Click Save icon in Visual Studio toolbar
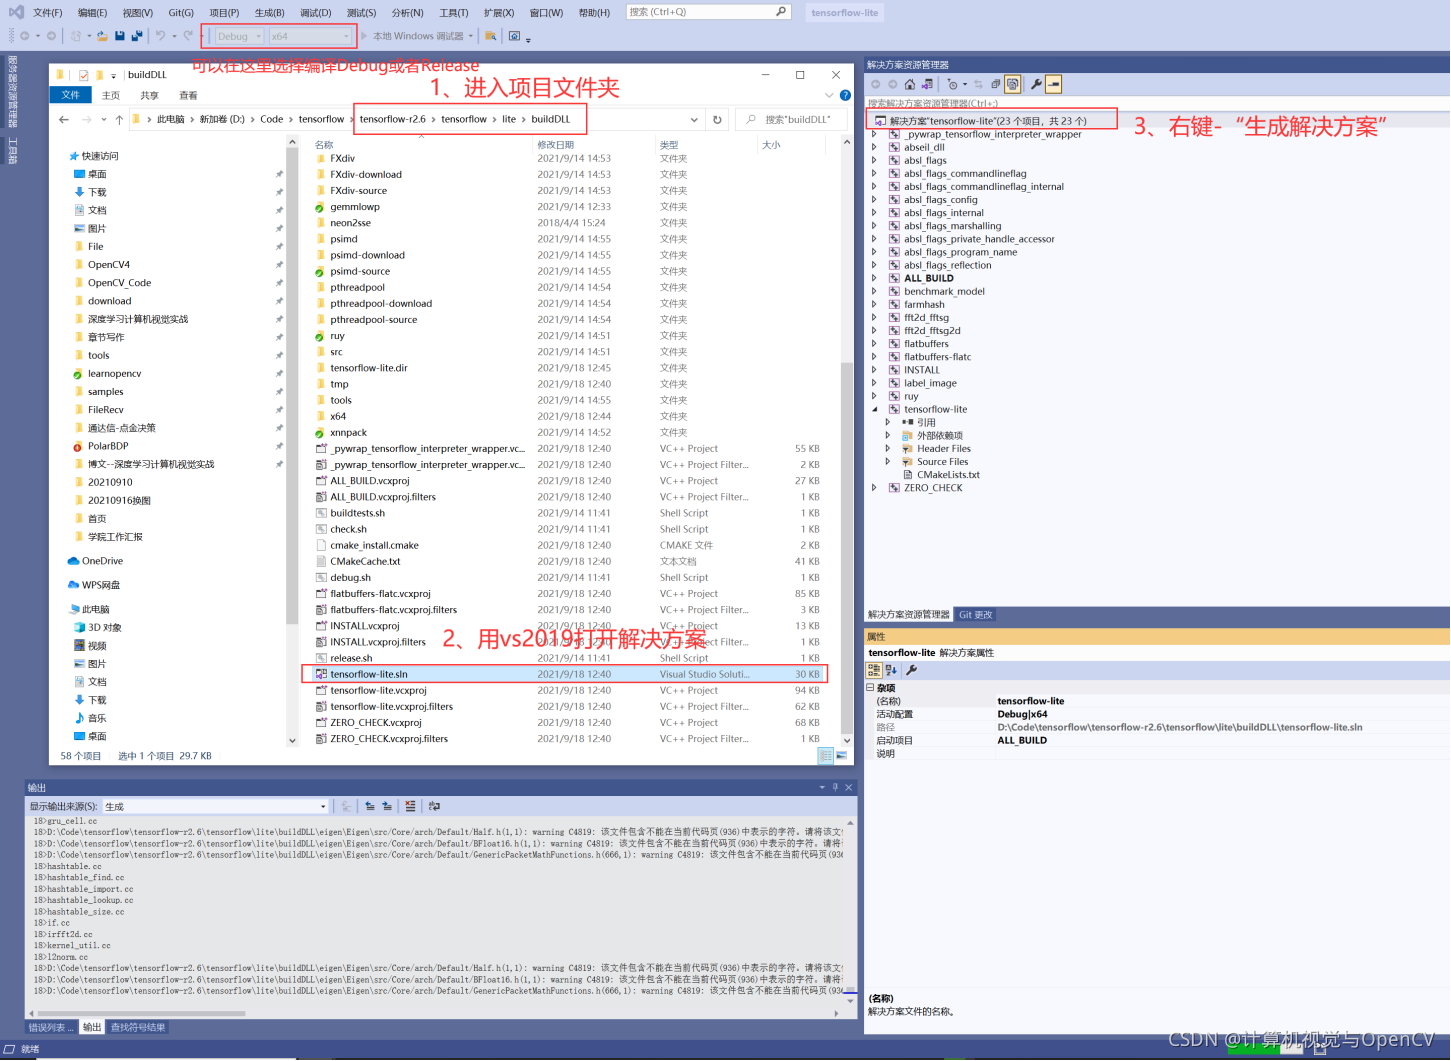1451x1061 pixels. (120, 36)
